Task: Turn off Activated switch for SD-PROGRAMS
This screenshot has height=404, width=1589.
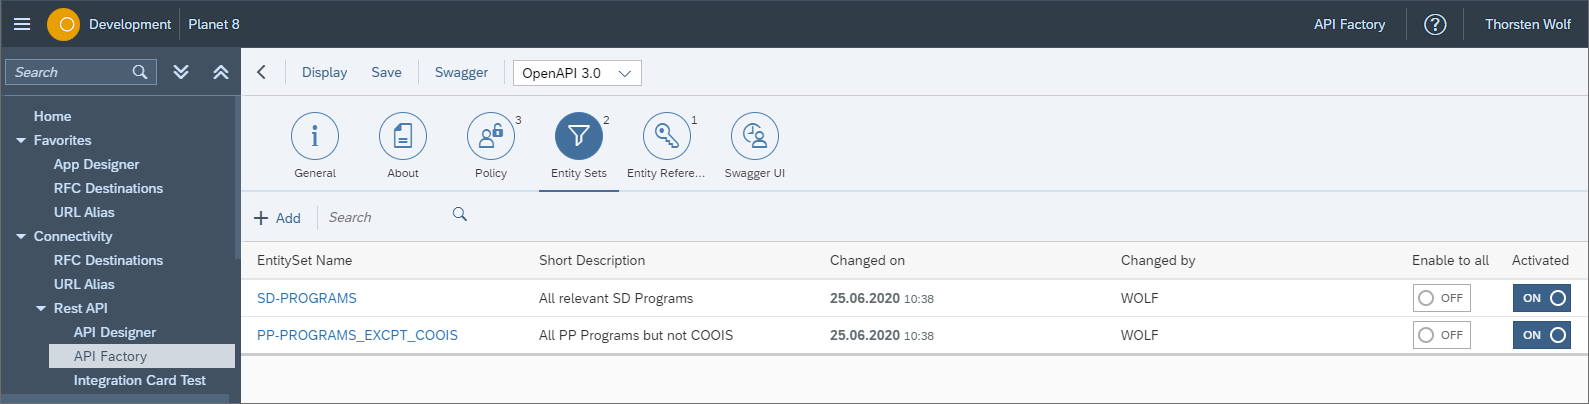Action: 1541,298
